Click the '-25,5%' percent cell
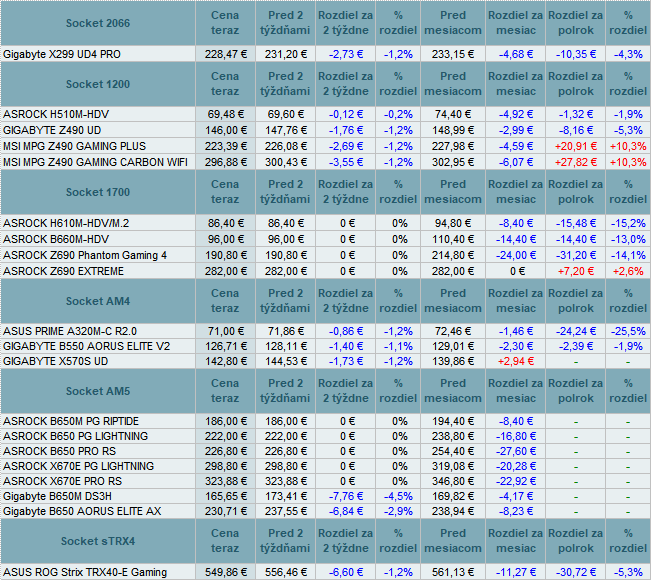This screenshot has height=580, width=651. point(628,331)
